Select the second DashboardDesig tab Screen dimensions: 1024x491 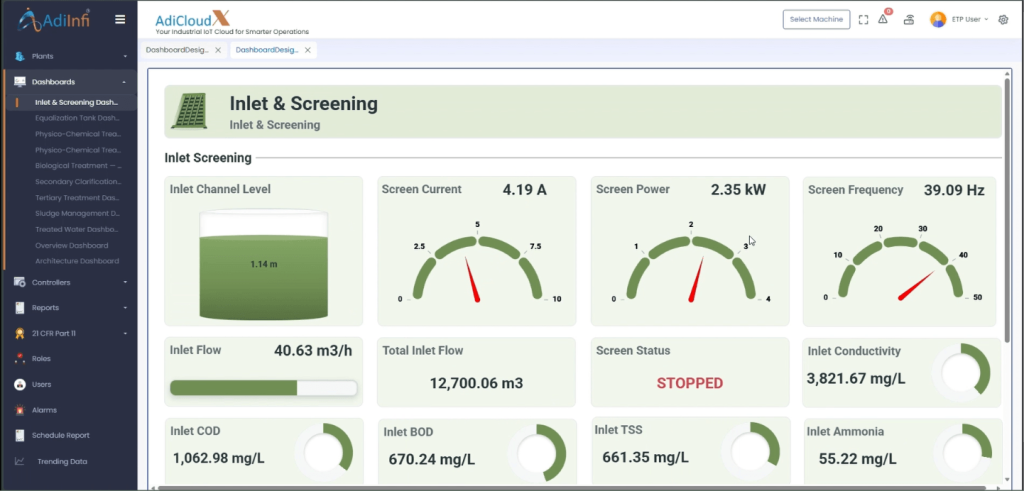tap(267, 50)
